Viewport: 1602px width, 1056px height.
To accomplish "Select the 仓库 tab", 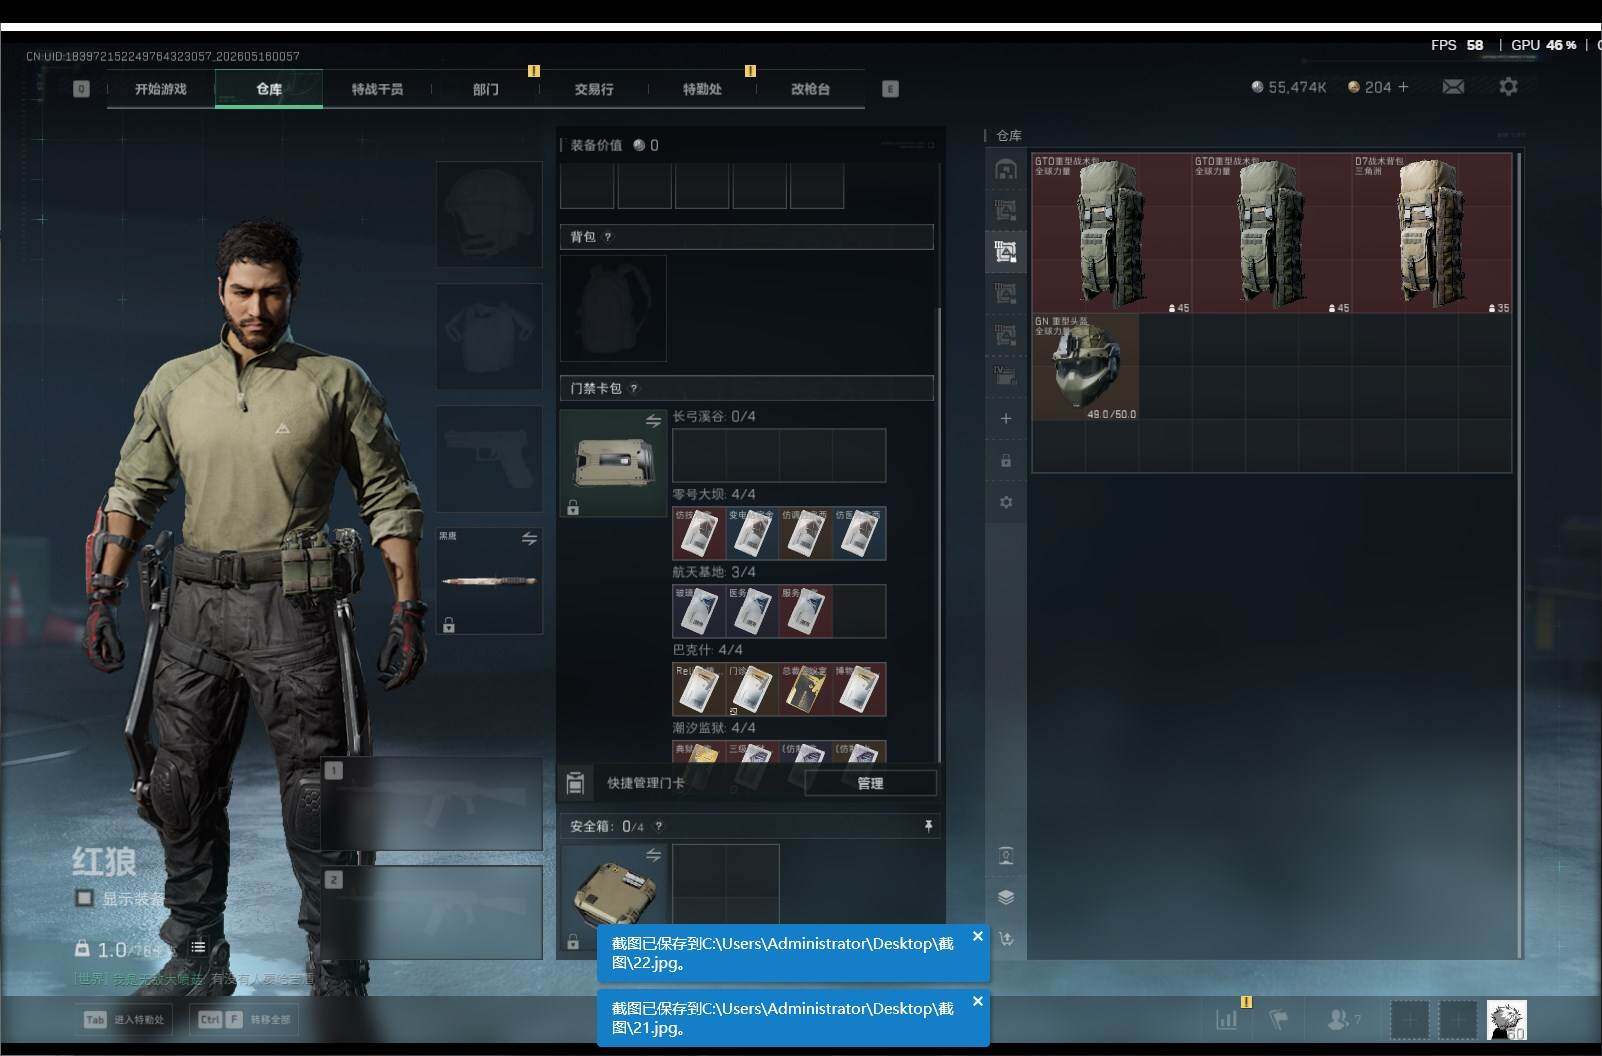I will pos(269,89).
